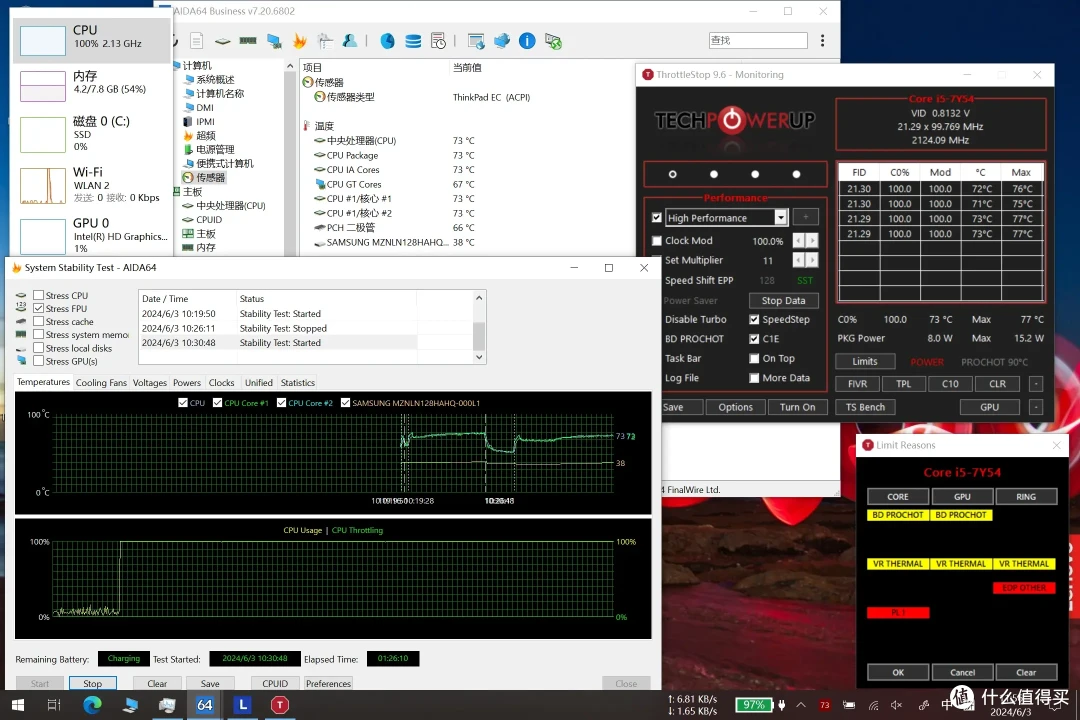Click Stop Data in ThrottleStop

click(783, 300)
